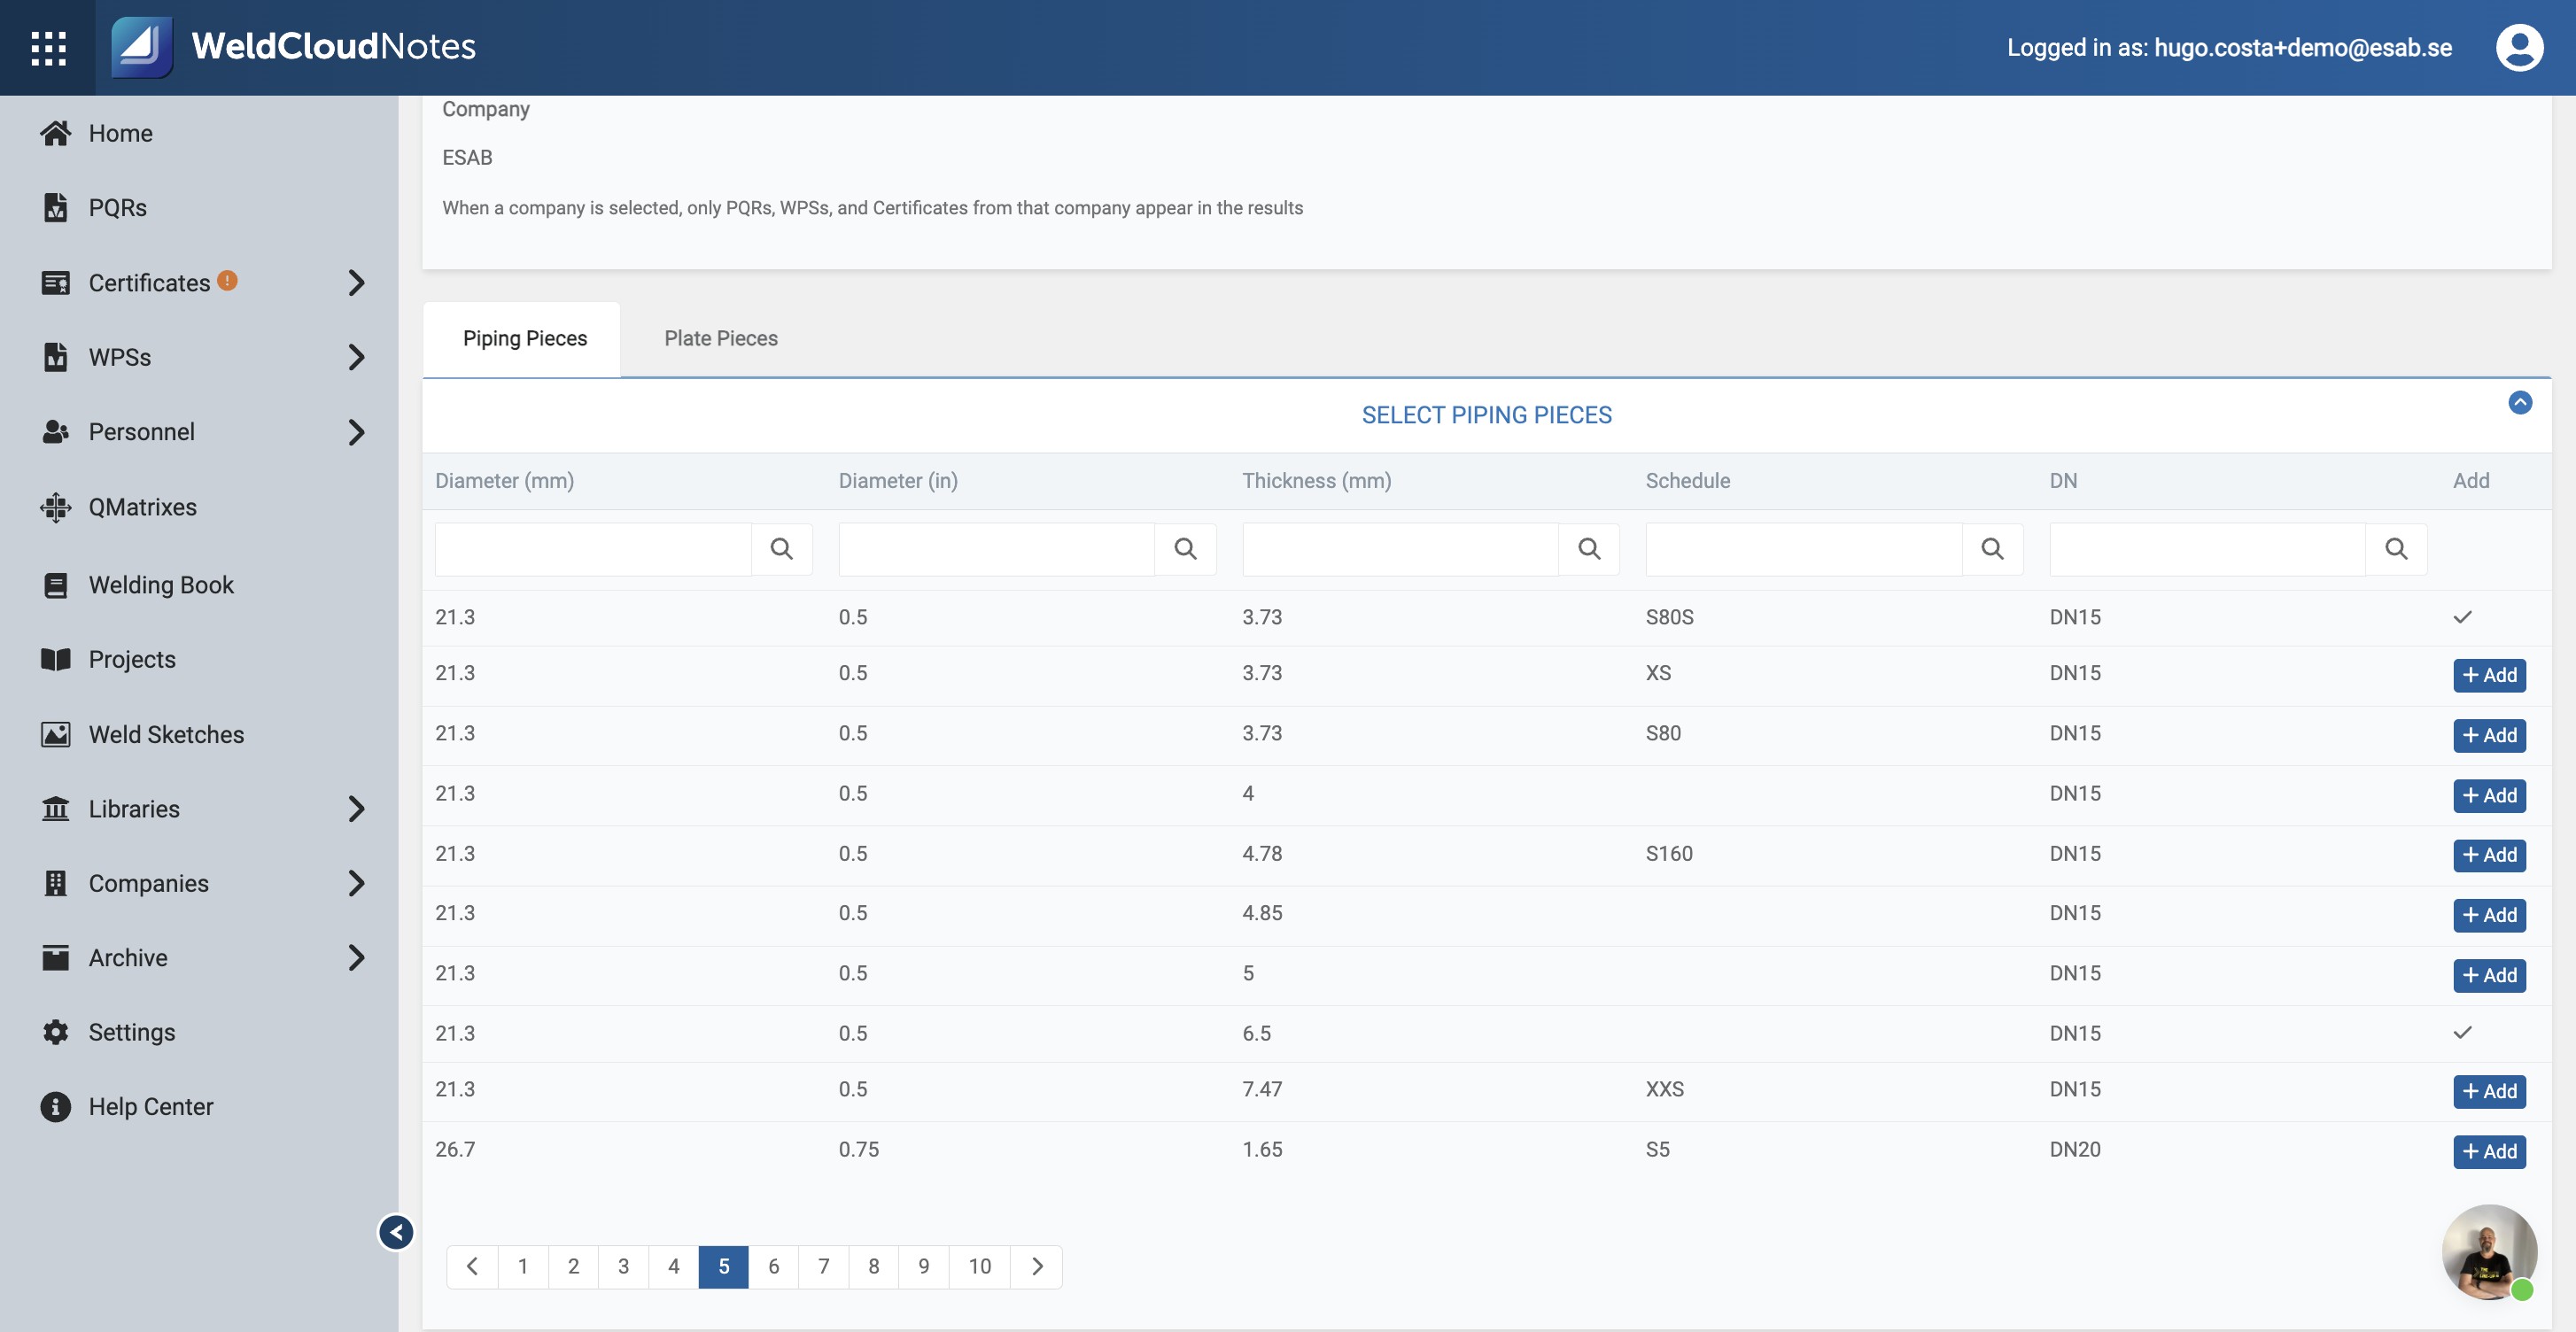2576x1332 pixels.
Task: Click the Schedule column search magnifier icon
Action: (1992, 549)
